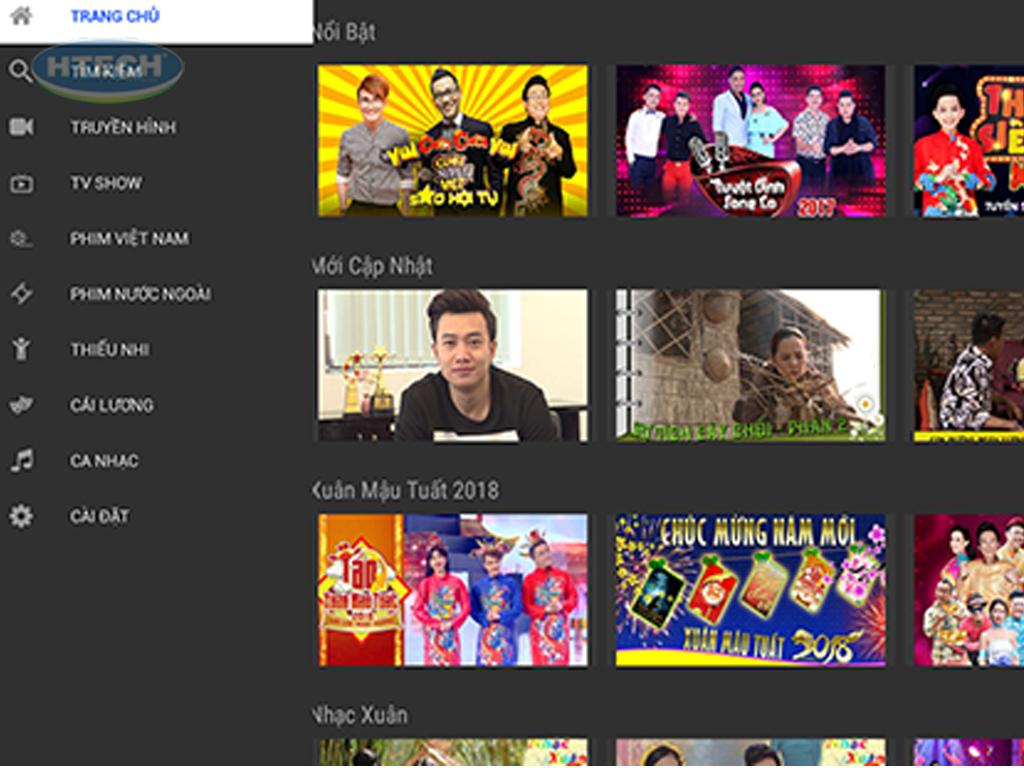This screenshot has width=1024, height=768.
Task: Click the child figure icon for Thiếu Nhi
Action: point(21,349)
